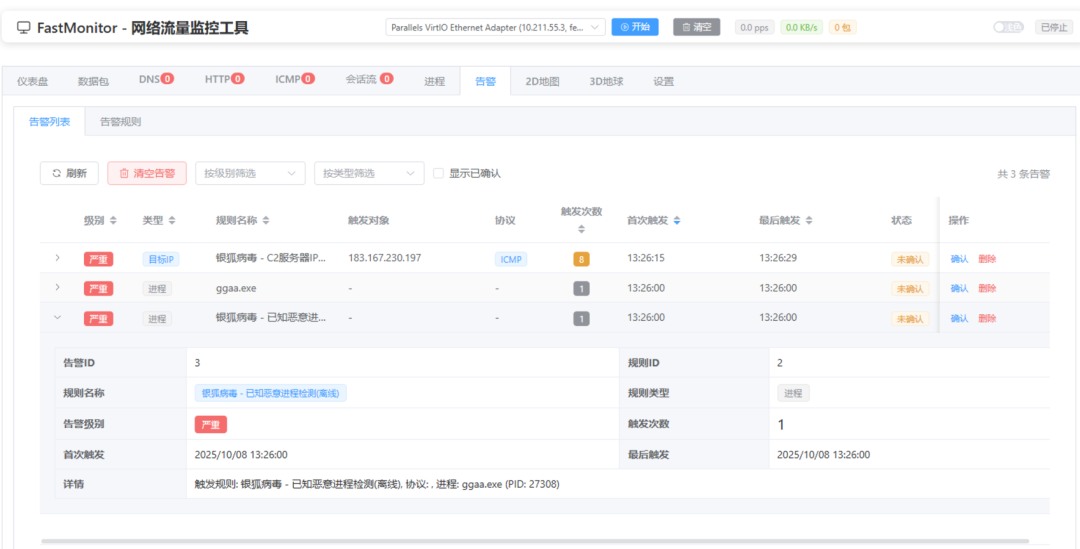Switch to the 数据包 tab
The image size is (1080, 549).
(x=93, y=81)
